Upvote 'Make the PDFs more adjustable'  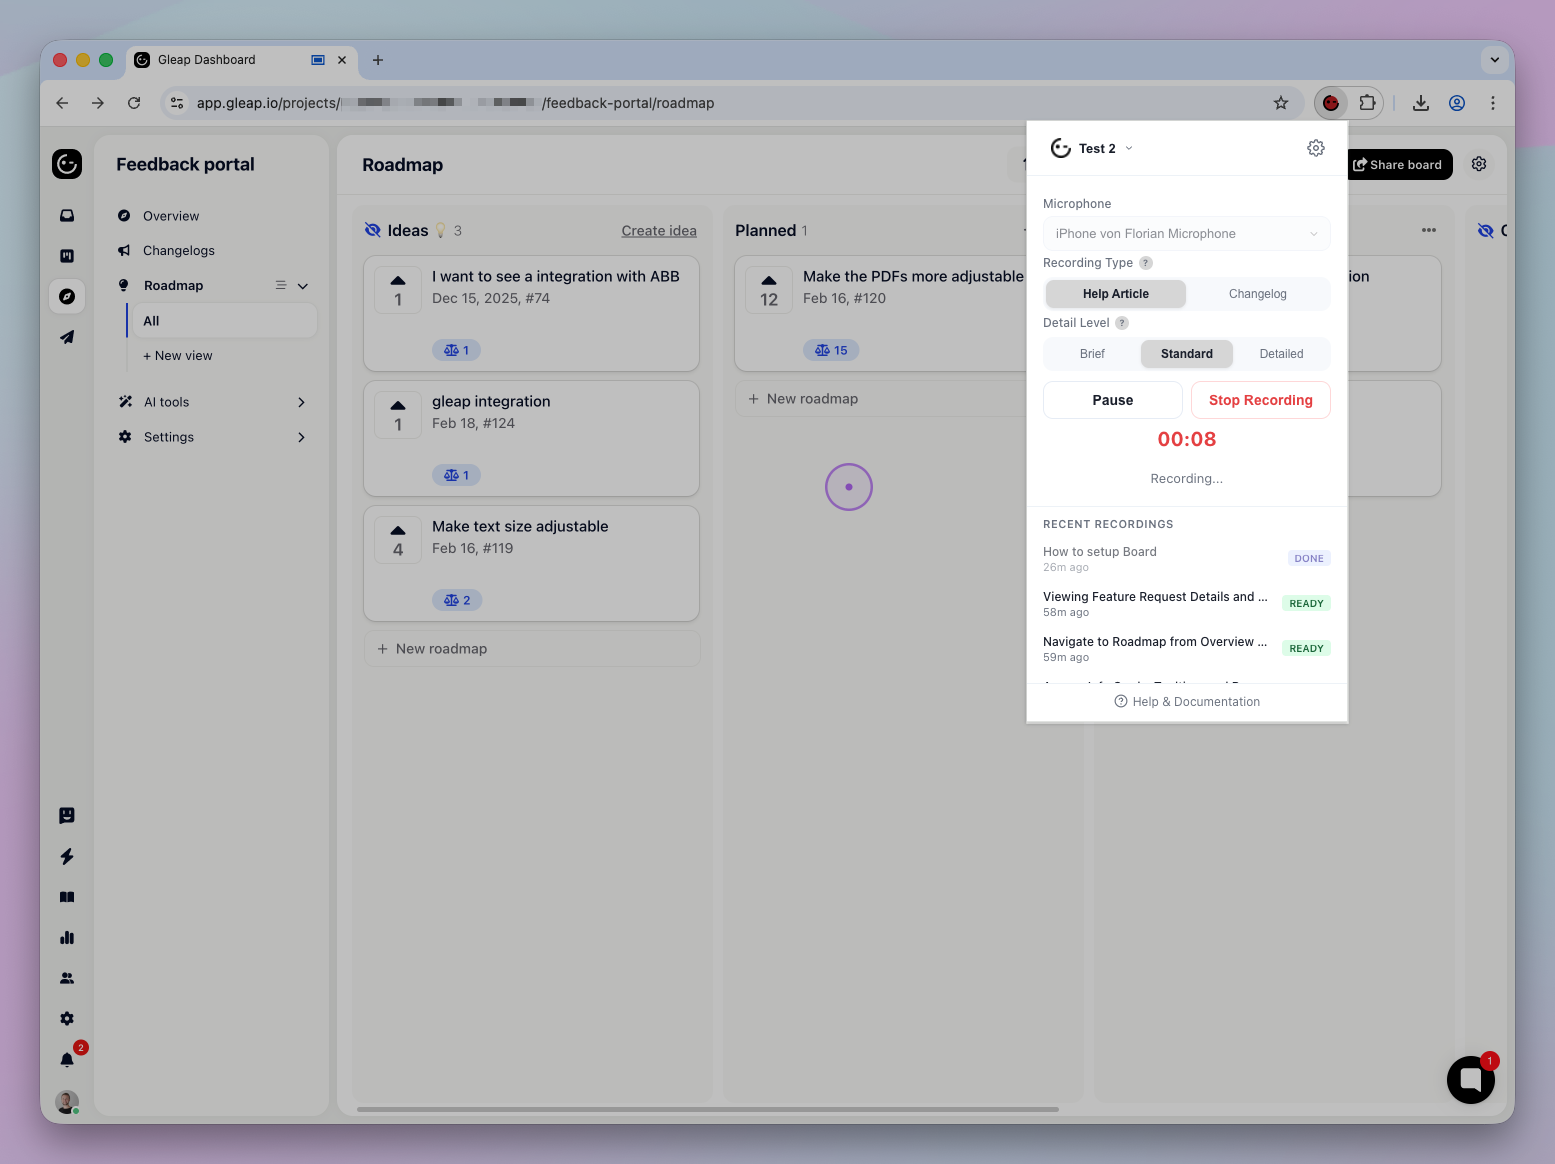(x=769, y=290)
